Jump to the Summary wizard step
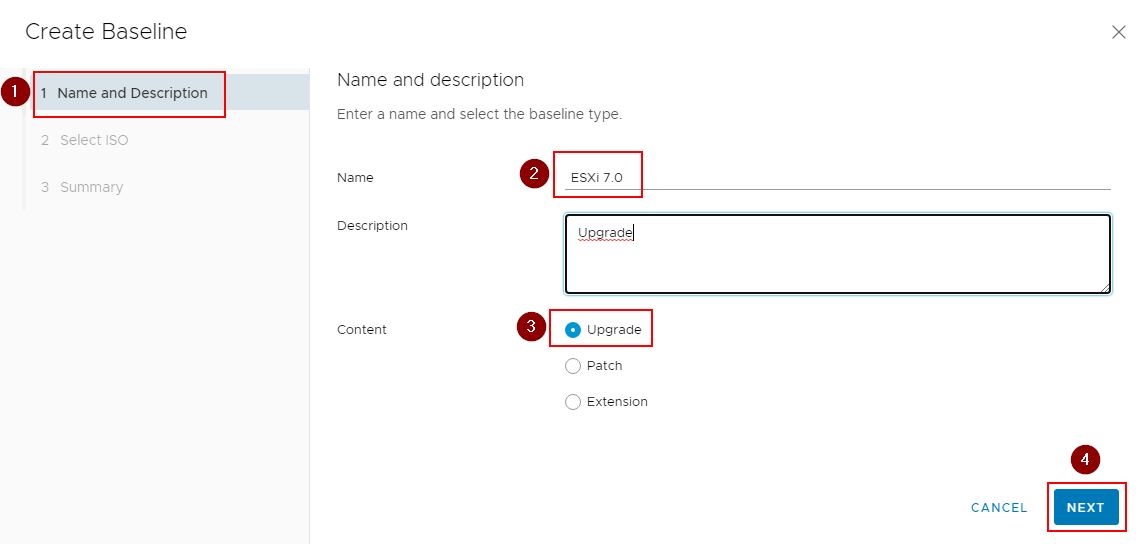 [x=91, y=187]
